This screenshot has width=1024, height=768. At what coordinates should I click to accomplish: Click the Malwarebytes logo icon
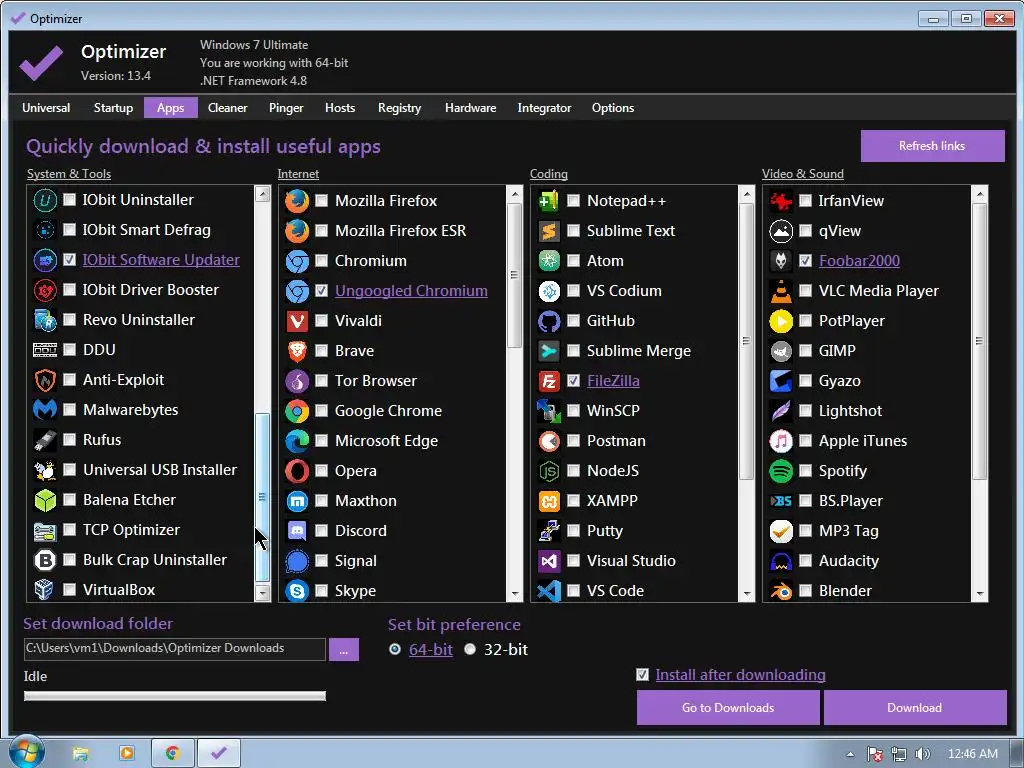pyautogui.click(x=45, y=410)
